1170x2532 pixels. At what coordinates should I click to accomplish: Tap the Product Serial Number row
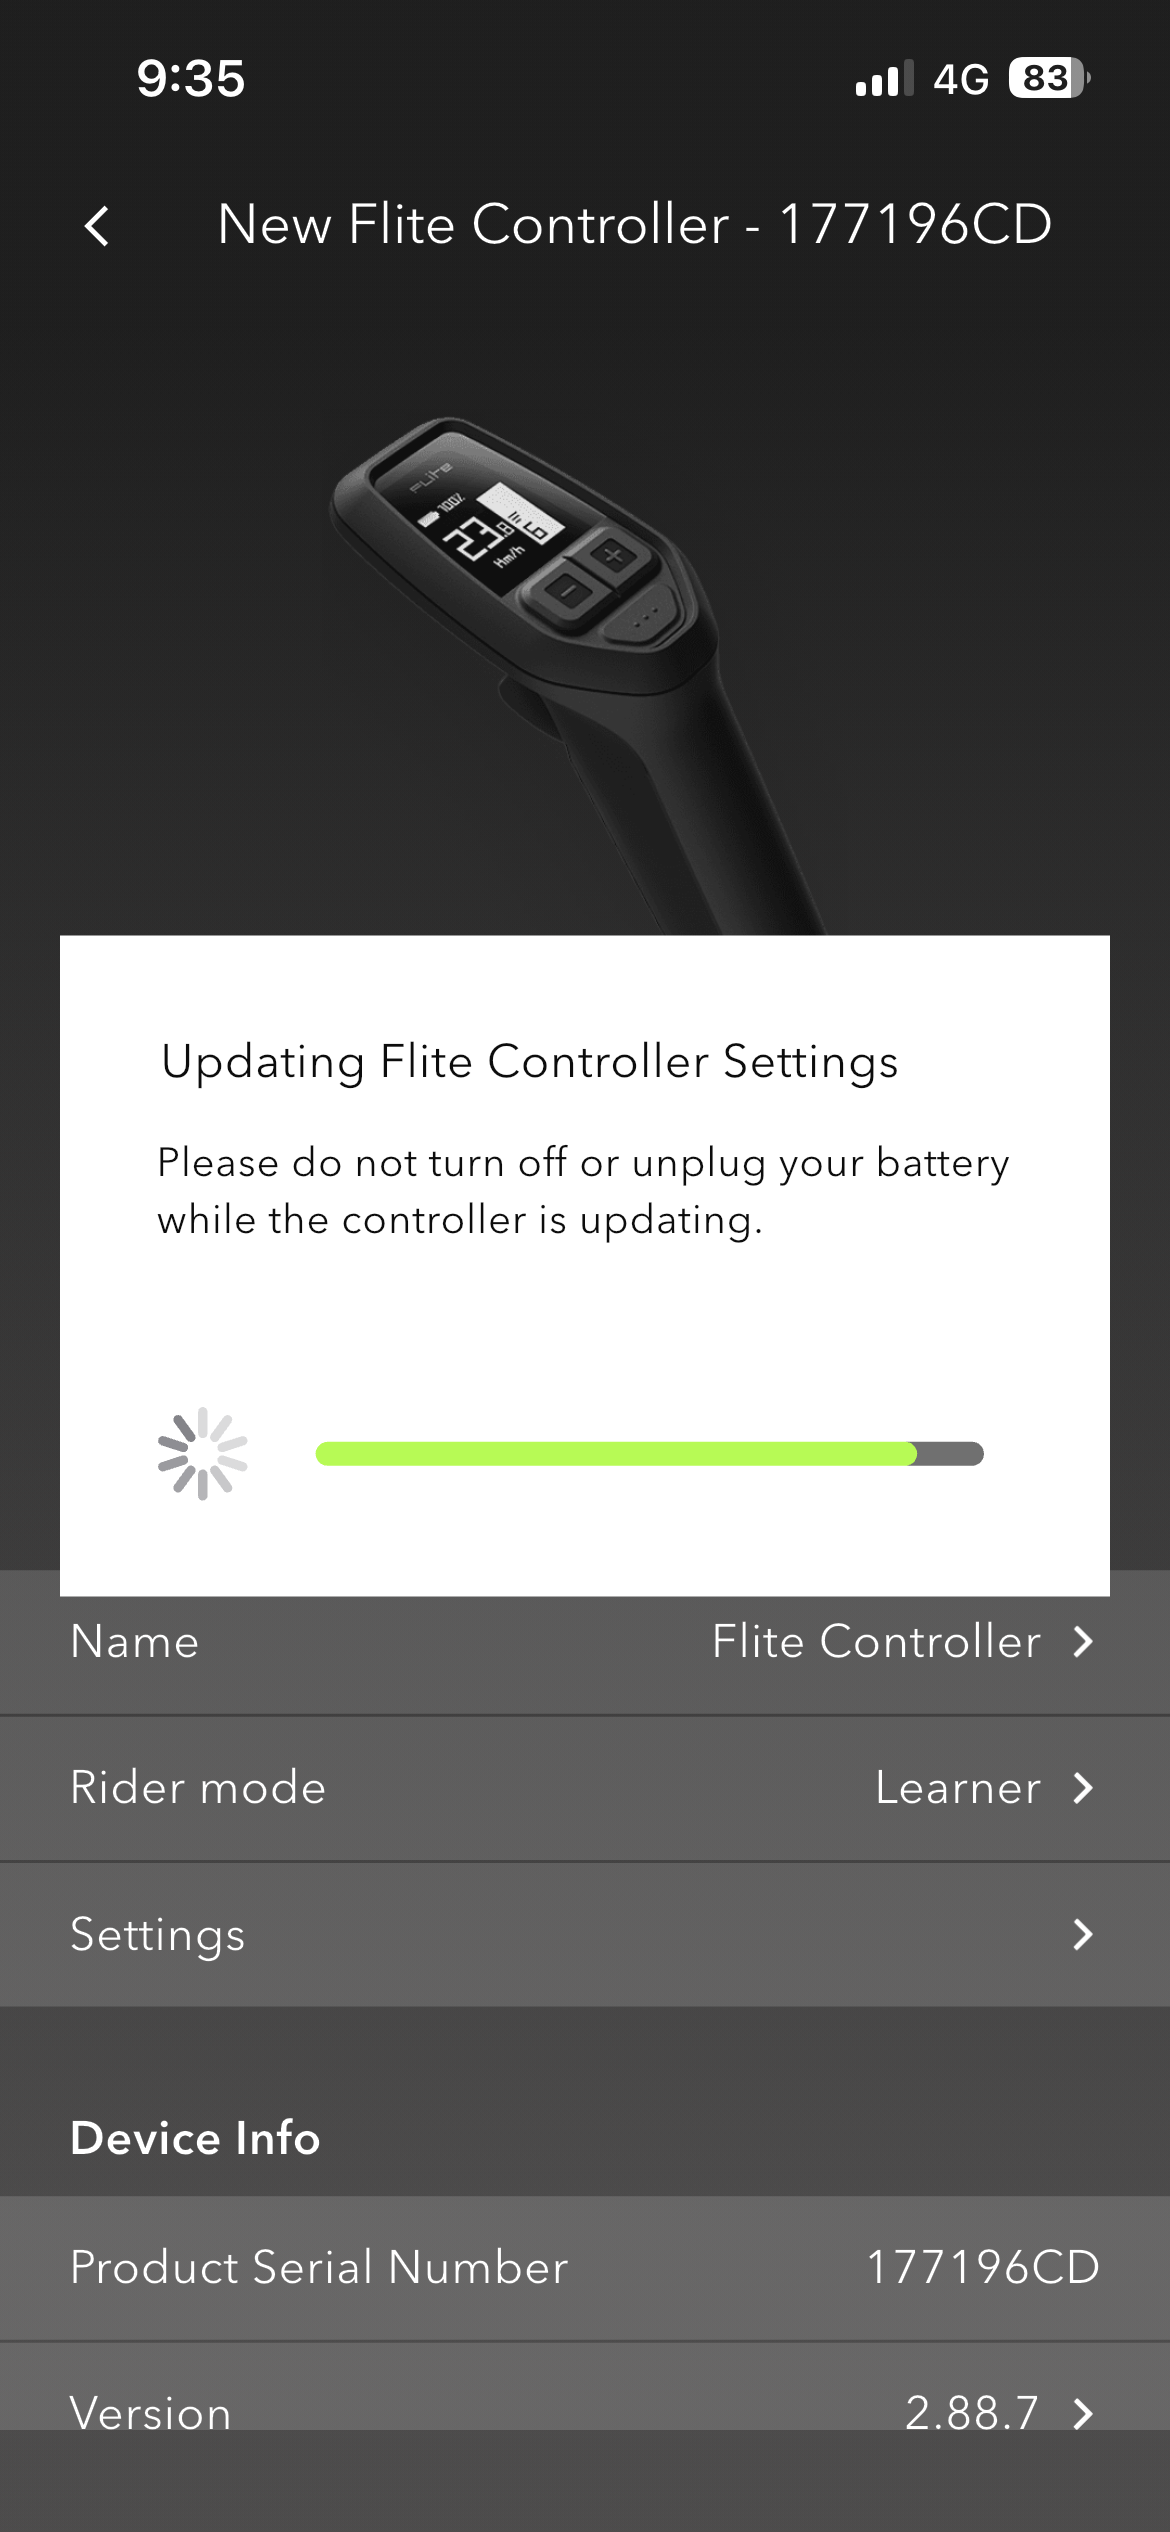click(585, 2268)
